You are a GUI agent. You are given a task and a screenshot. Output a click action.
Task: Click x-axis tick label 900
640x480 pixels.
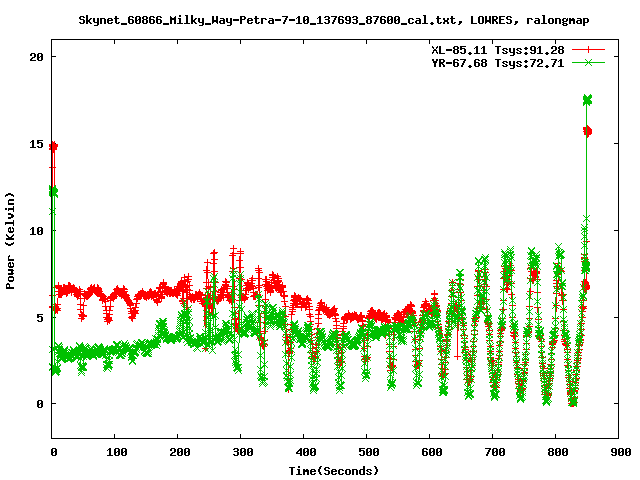coord(621,452)
